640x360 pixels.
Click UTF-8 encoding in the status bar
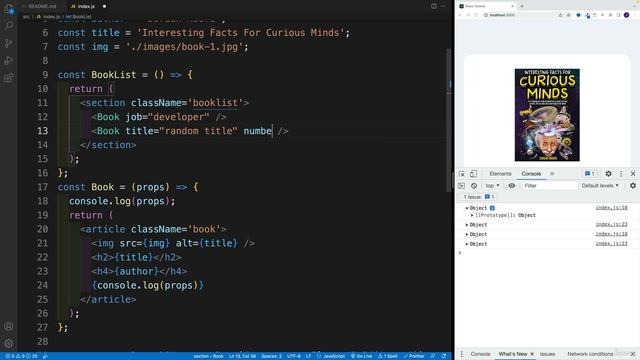tap(293, 356)
